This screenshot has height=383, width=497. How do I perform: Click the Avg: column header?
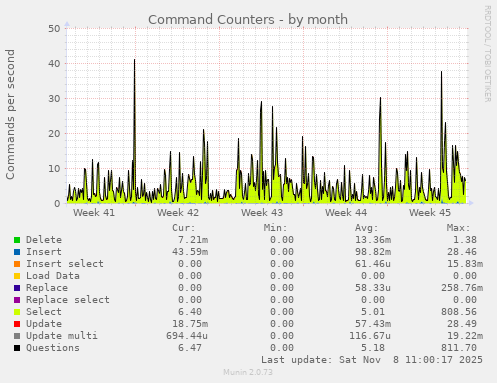point(367,228)
